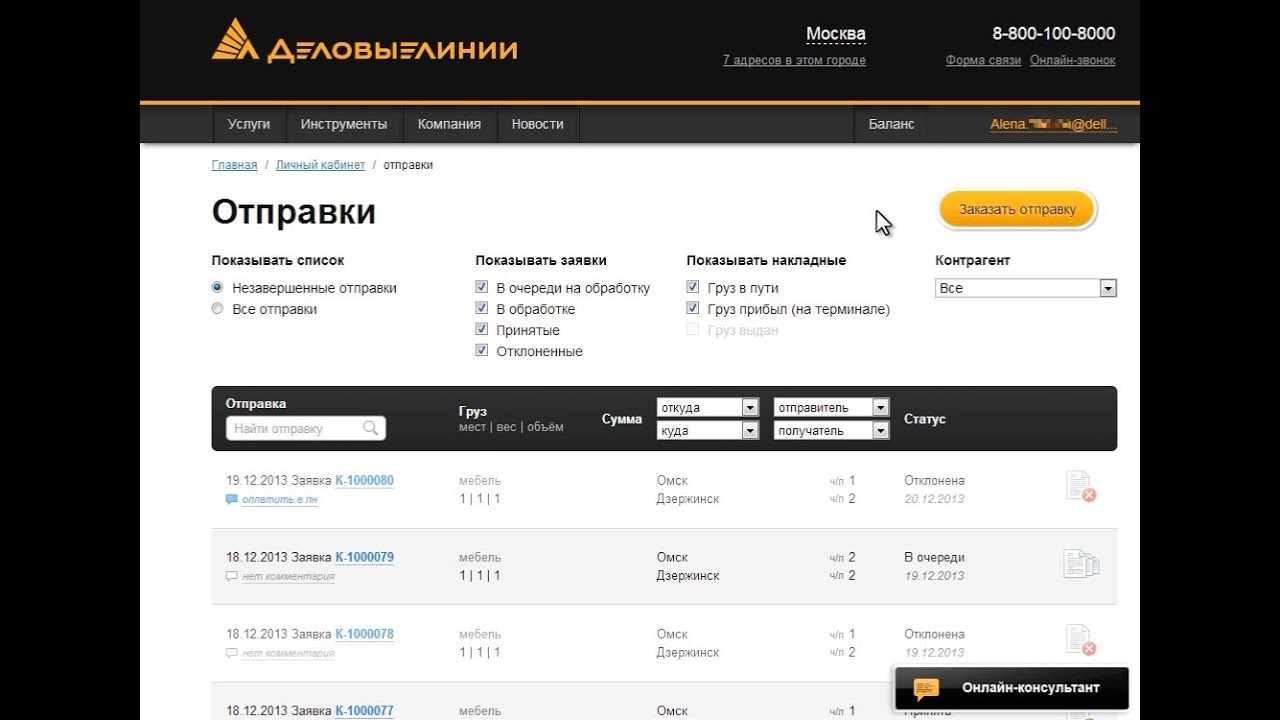
Task: Toggle Груз в пути checkbox
Action: [693, 287]
